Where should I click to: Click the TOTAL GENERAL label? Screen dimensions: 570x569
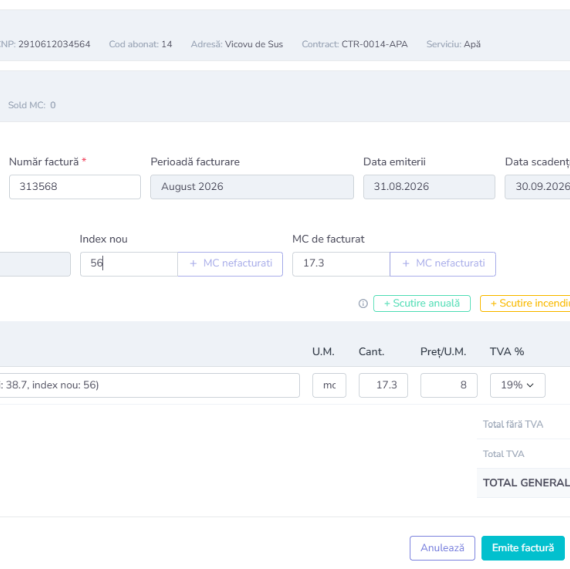click(x=526, y=483)
